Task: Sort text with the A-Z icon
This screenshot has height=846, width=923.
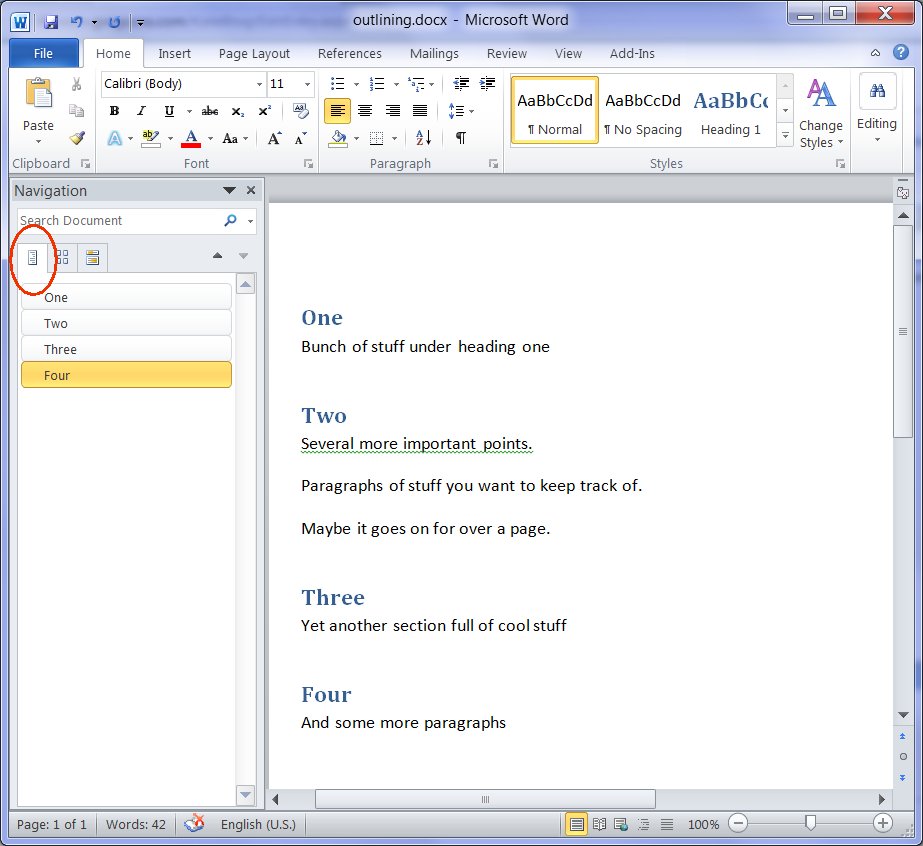Action: (424, 138)
